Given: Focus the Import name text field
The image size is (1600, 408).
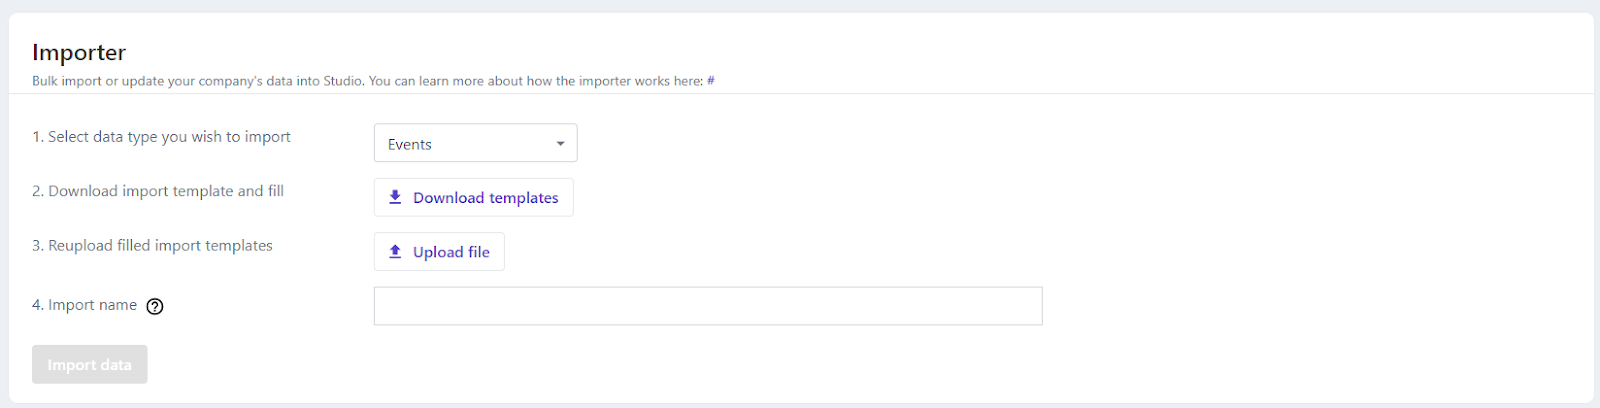Looking at the screenshot, I should [x=707, y=306].
